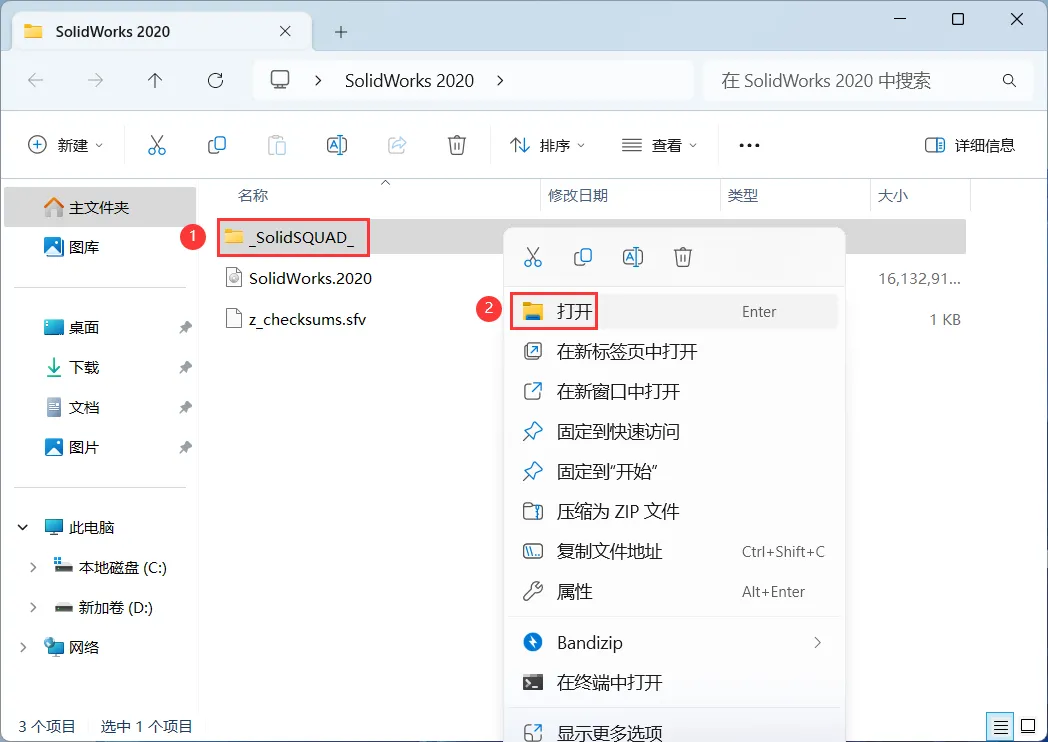The width and height of the screenshot is (1048, 742).
Task: Click the search magnifier icon
Action: pyautogui.click(x=1009, y=81)
